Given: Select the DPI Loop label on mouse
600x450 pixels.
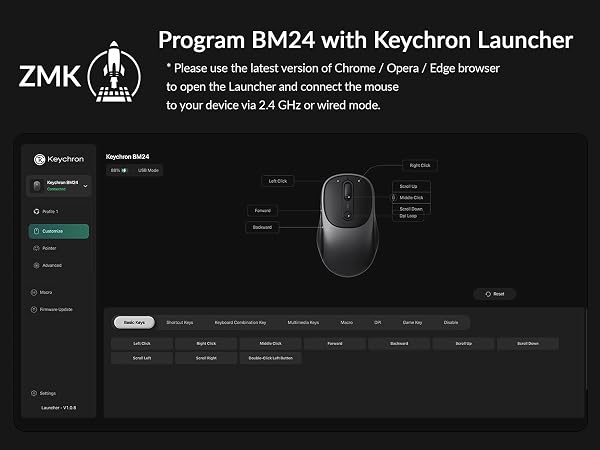Looking at the screenshot, I should 408,216.
